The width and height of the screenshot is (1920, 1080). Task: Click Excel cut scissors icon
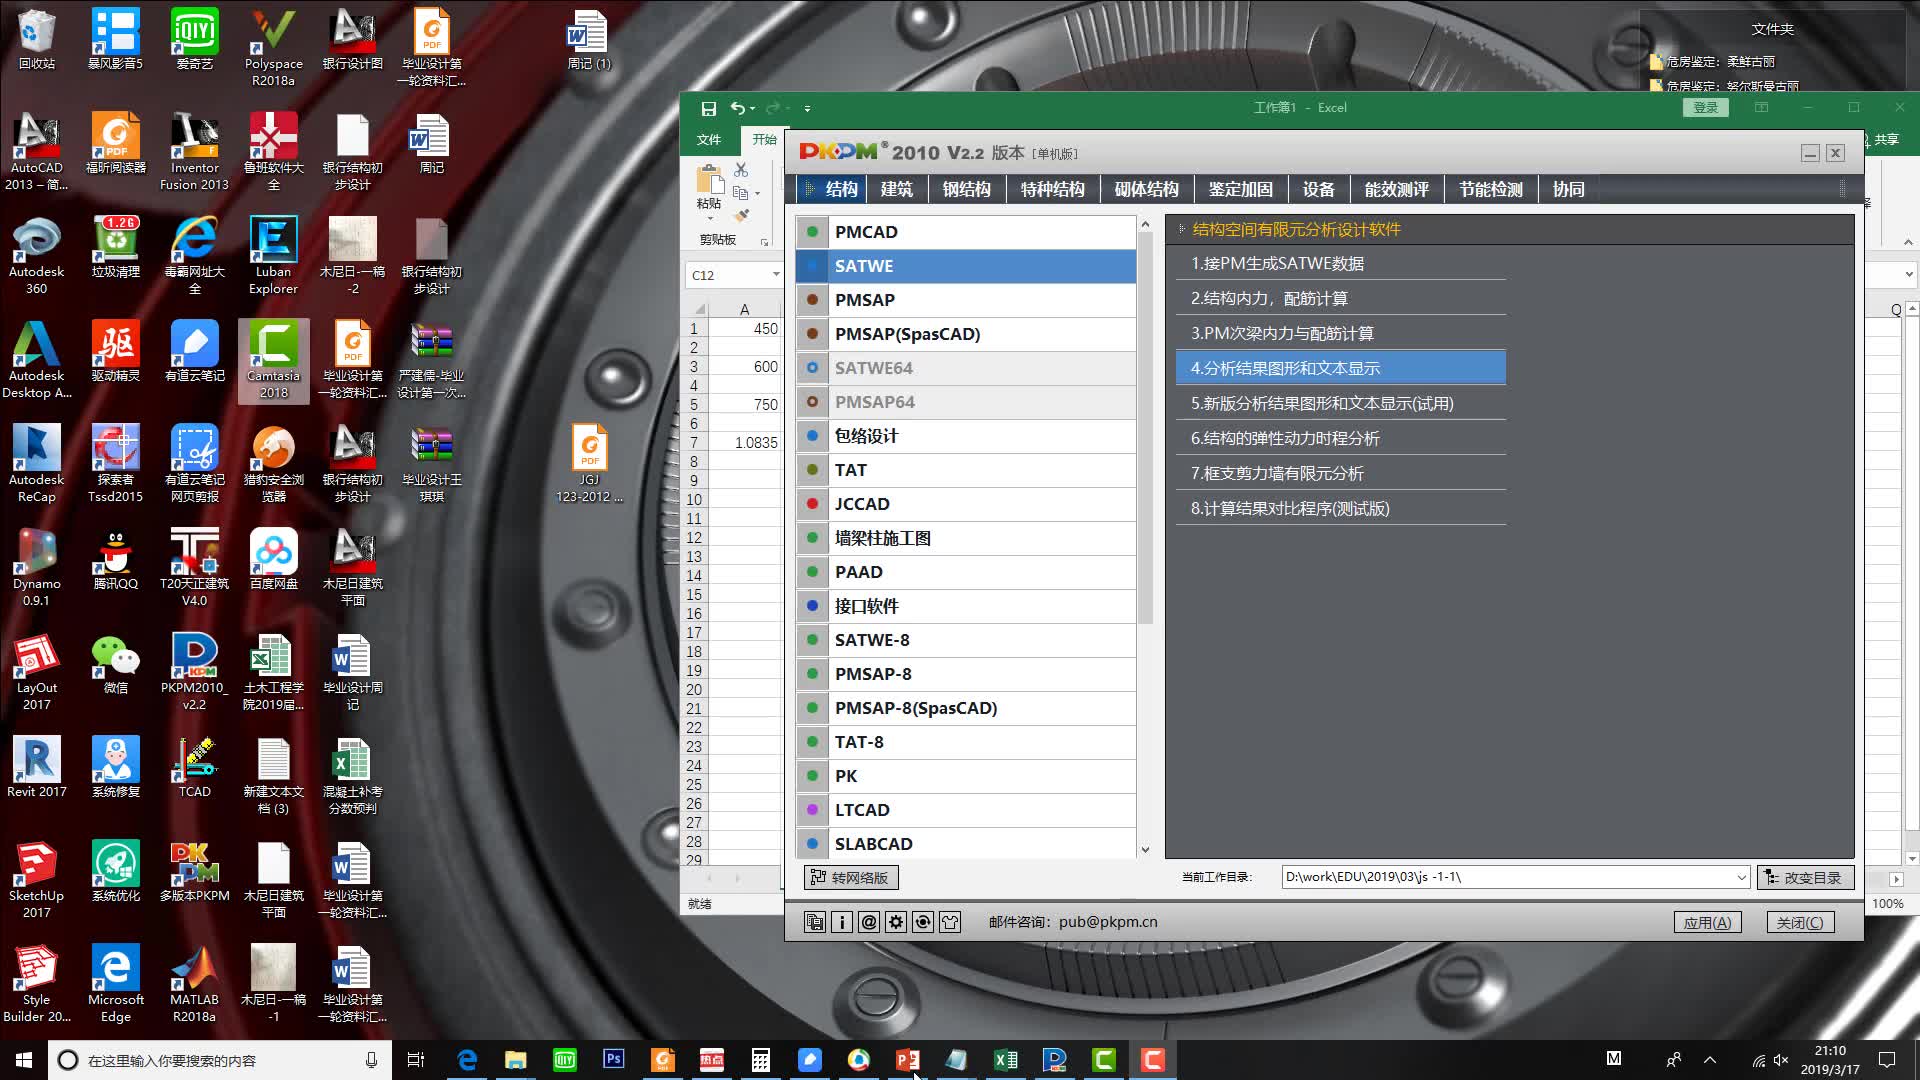click(x=741, y=170)
